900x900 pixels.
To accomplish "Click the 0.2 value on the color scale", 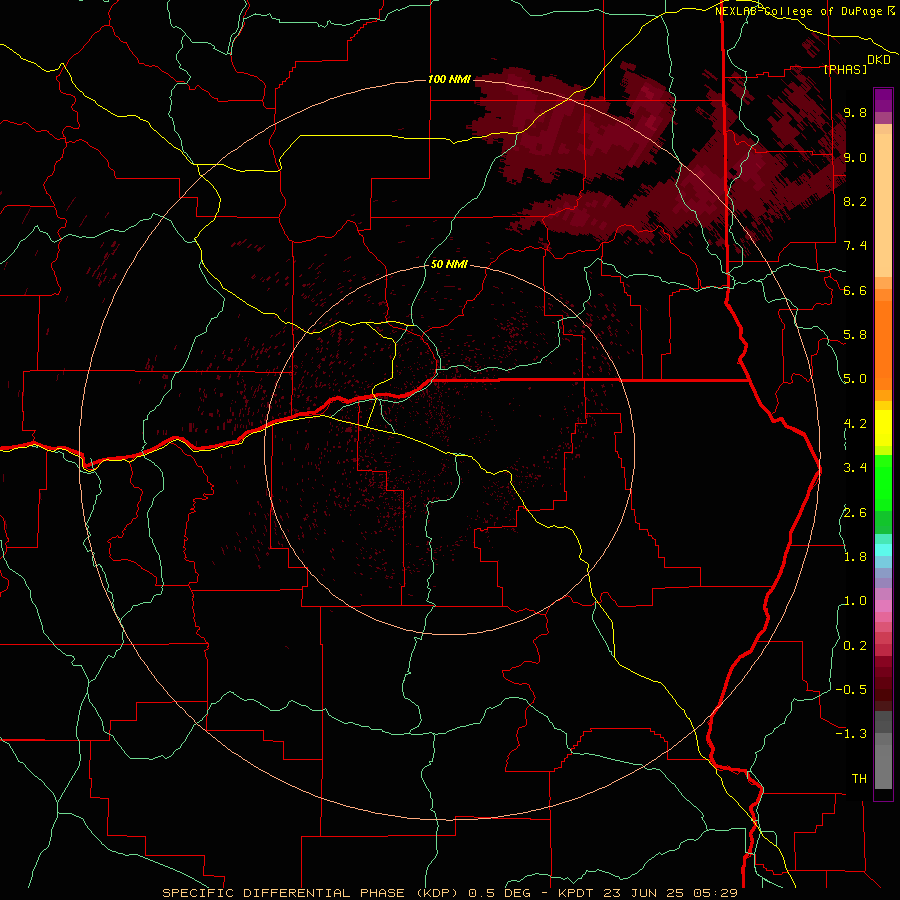I will [x=855, y=646].
